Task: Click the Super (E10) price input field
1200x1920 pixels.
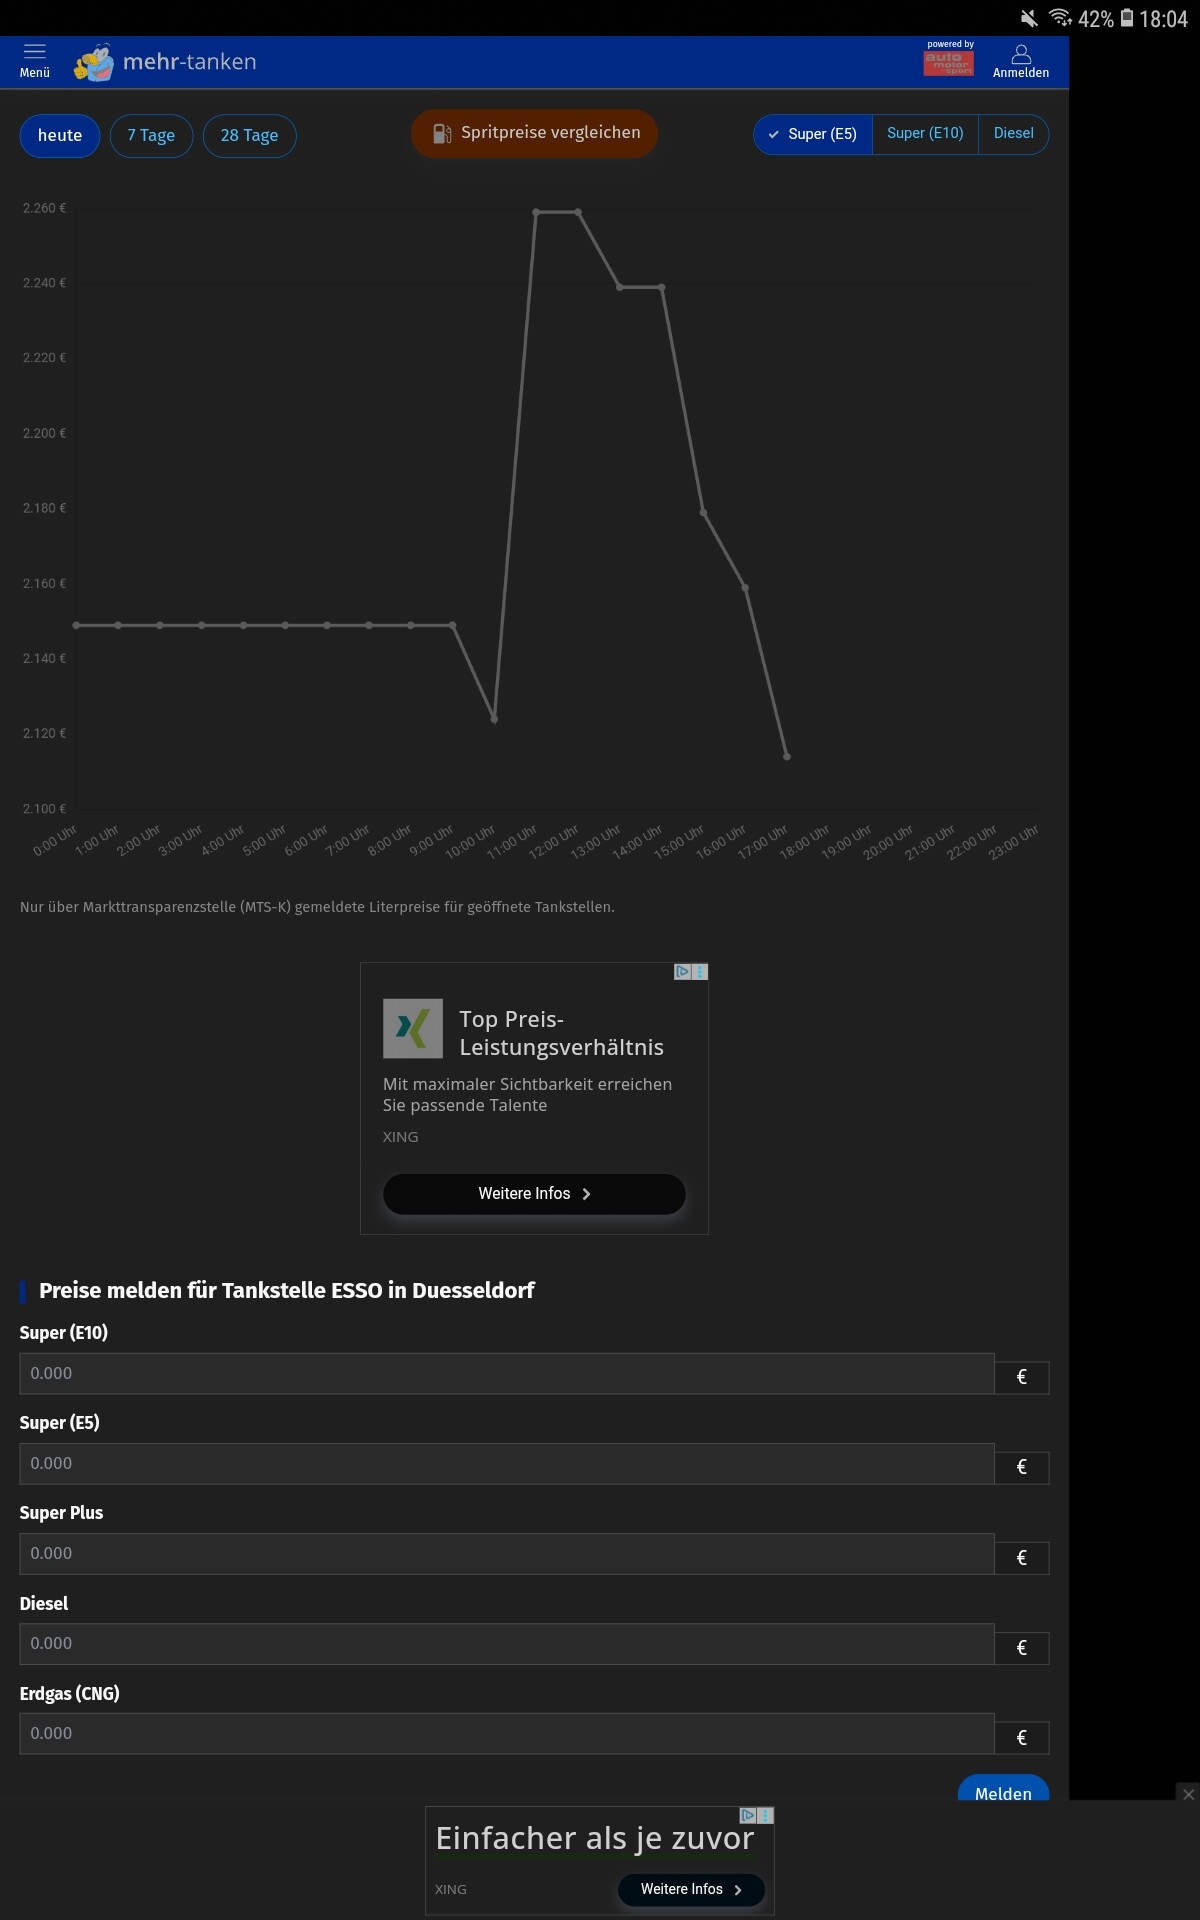Action: 506,1374
